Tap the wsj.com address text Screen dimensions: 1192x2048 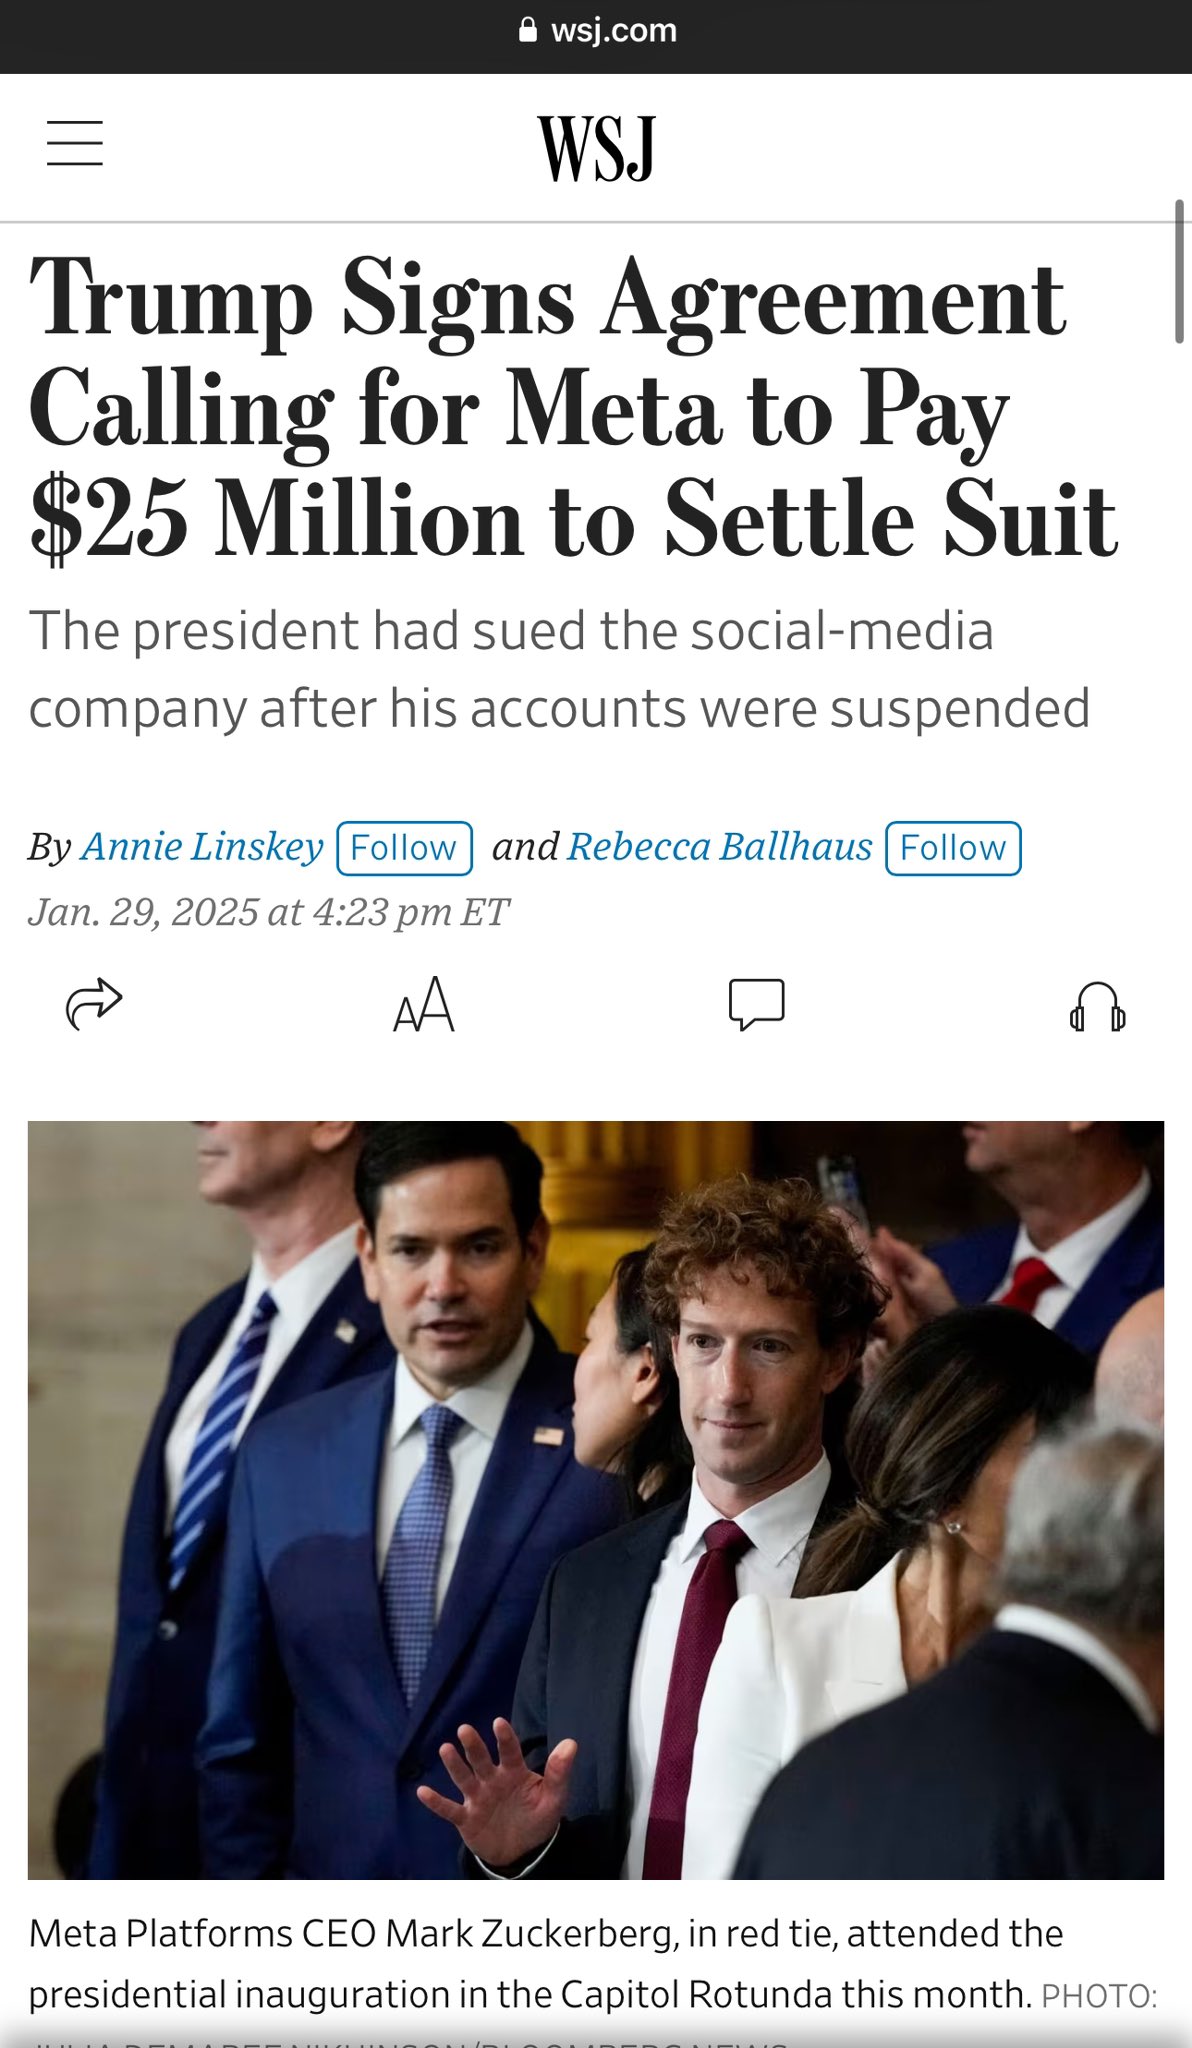coord(613,31)
